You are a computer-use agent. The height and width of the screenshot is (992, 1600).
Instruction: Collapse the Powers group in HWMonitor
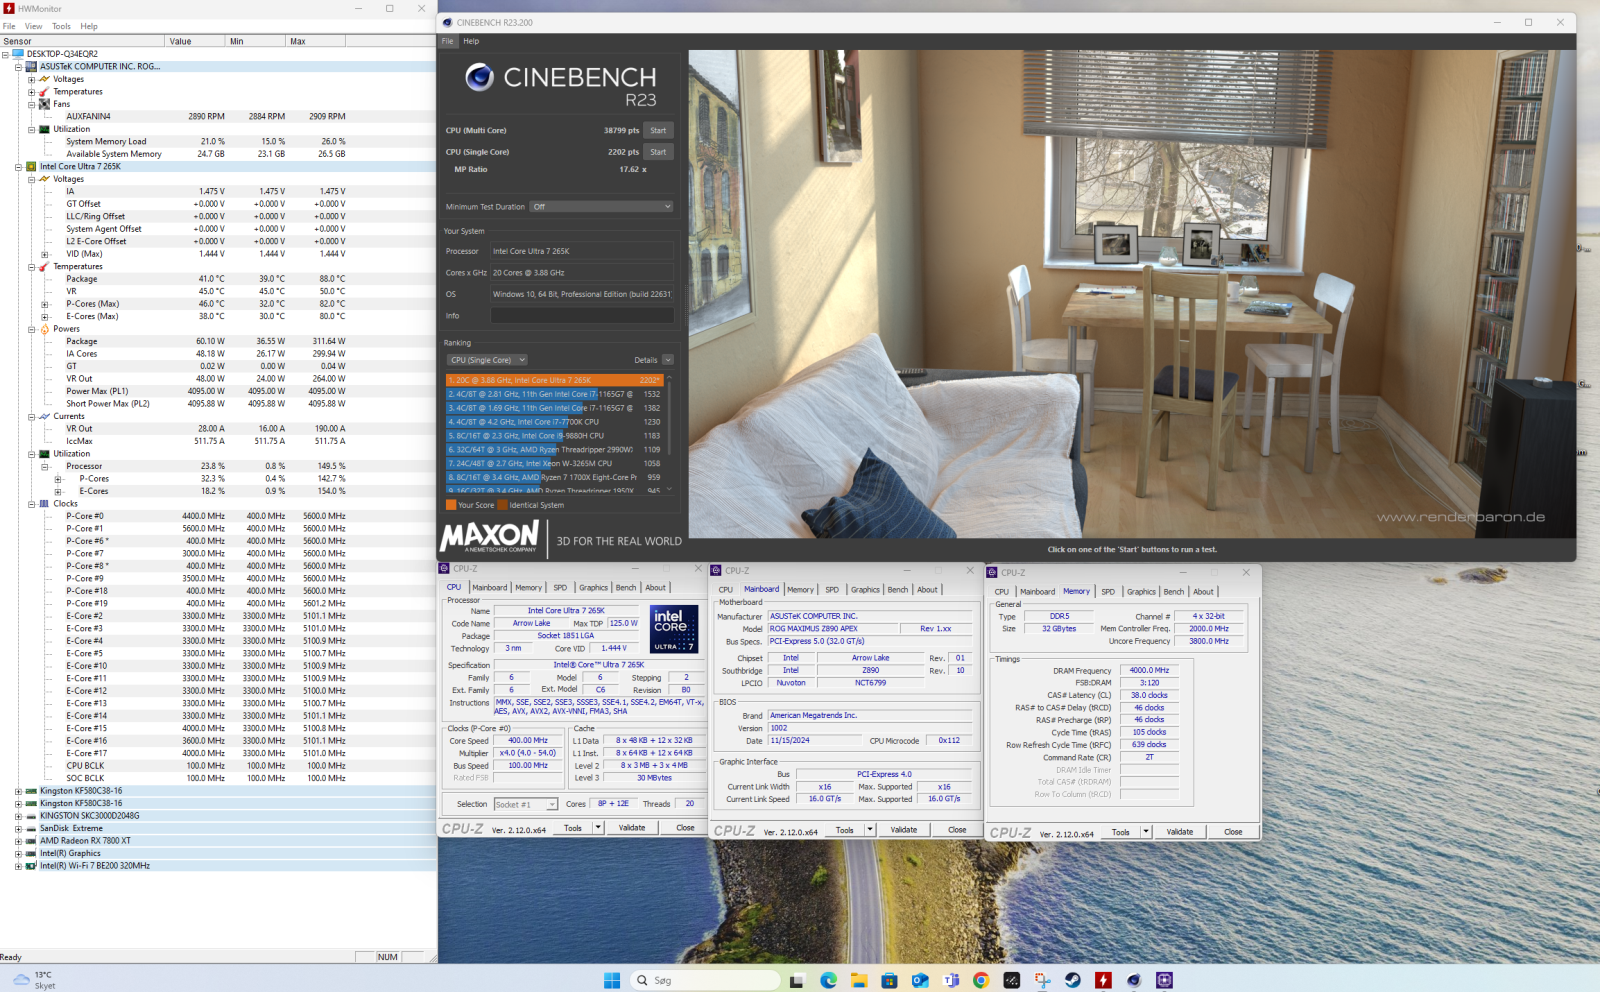(31, 329)
